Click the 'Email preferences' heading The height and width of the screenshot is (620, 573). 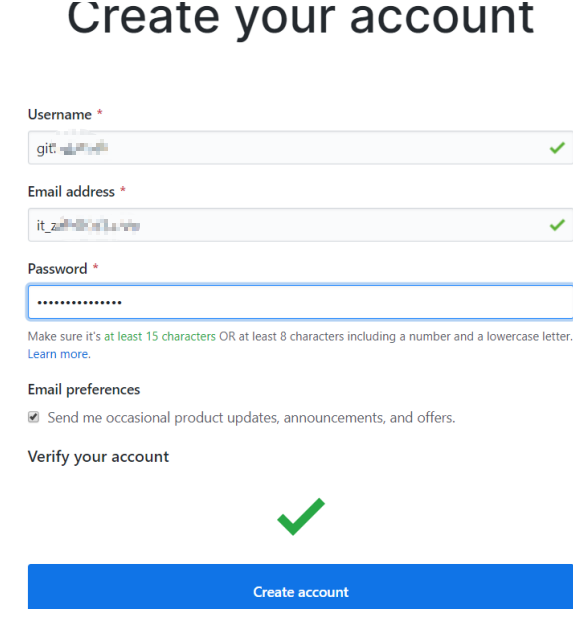tap(84, 390)
